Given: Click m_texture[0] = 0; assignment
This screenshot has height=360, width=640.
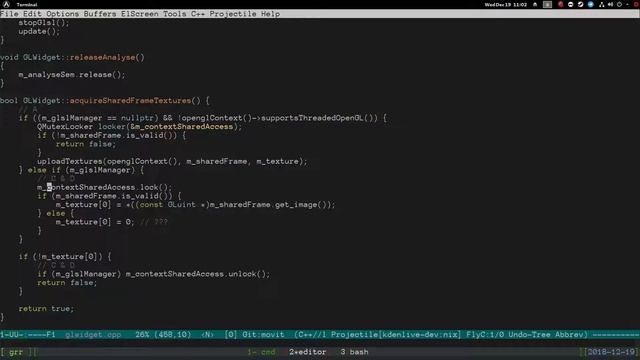Looking at the screenshot, I should click(95, 222).
